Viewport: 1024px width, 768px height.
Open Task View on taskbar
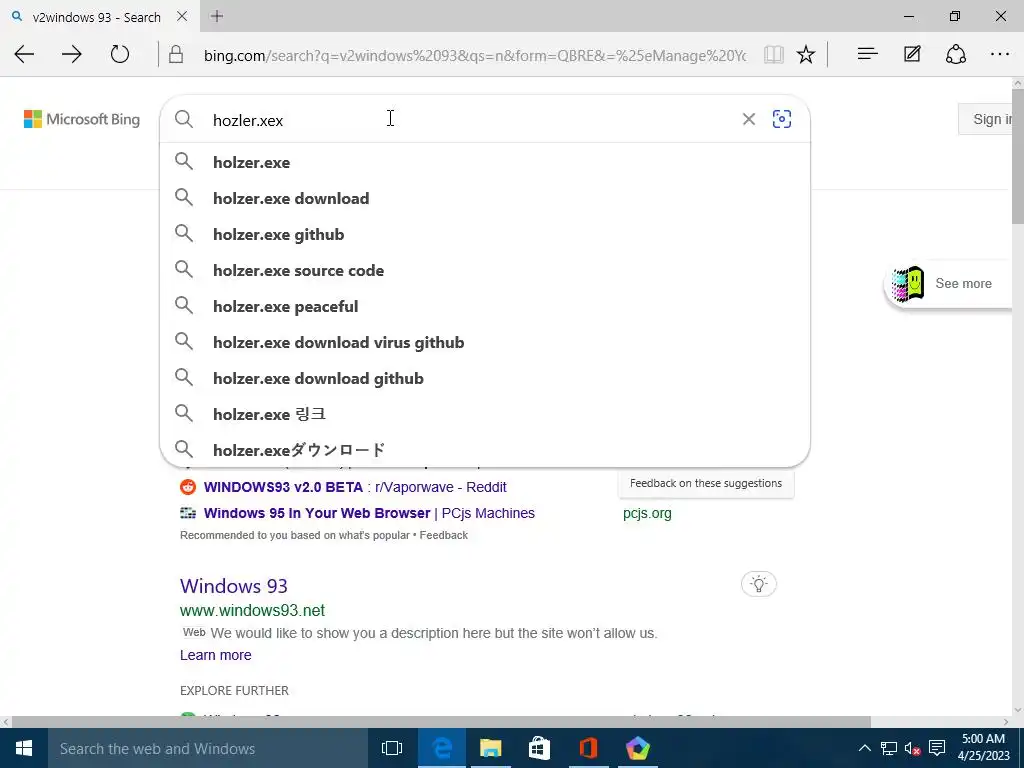[392, 748]
